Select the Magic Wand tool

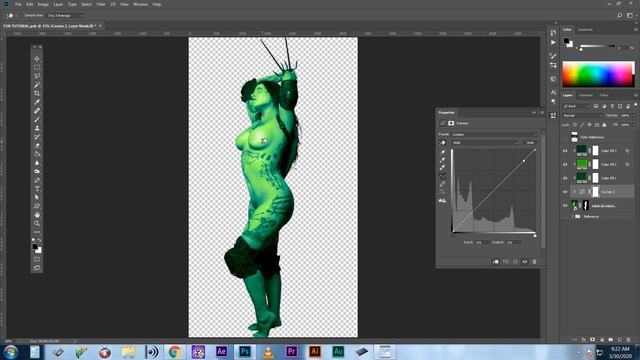click(x=37, y=84)
